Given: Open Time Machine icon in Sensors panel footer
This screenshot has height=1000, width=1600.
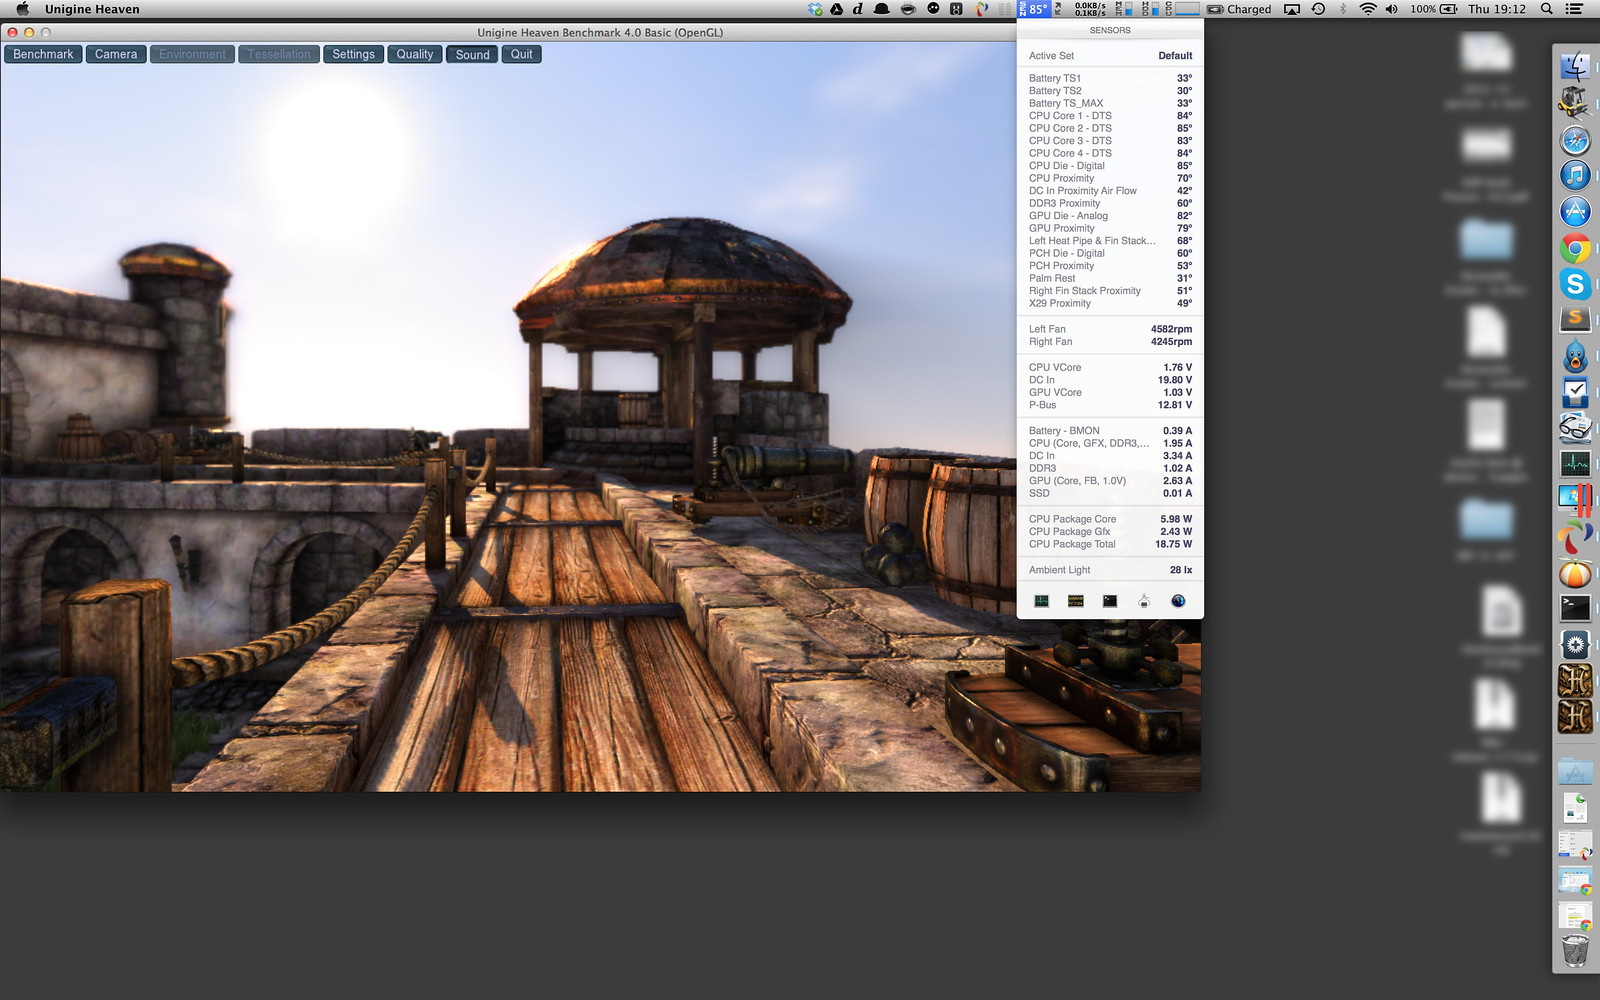Looking at the screenshot, I should click(1178, 601).
